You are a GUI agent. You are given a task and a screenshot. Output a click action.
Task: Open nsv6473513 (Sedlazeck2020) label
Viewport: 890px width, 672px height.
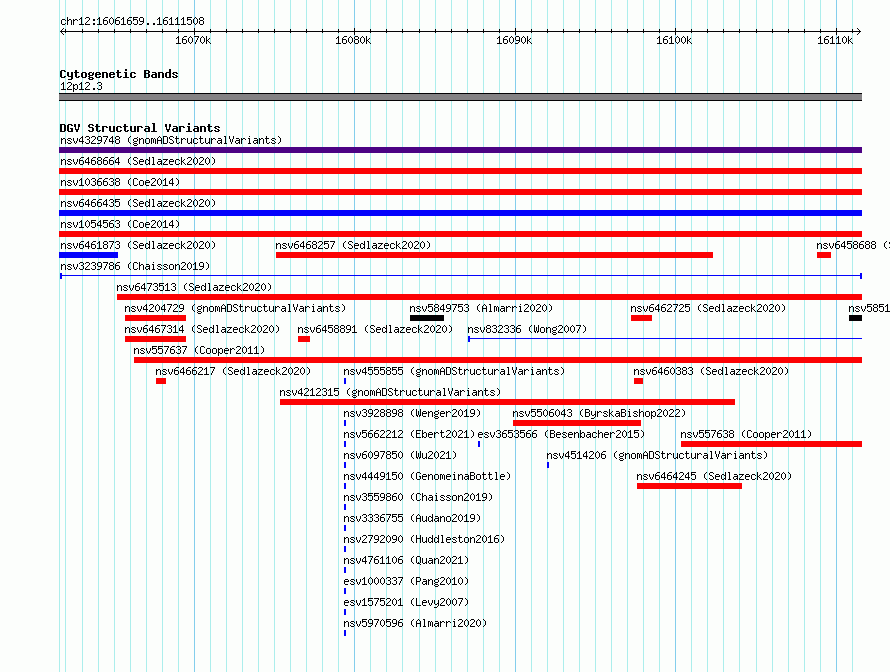(194, 287)
